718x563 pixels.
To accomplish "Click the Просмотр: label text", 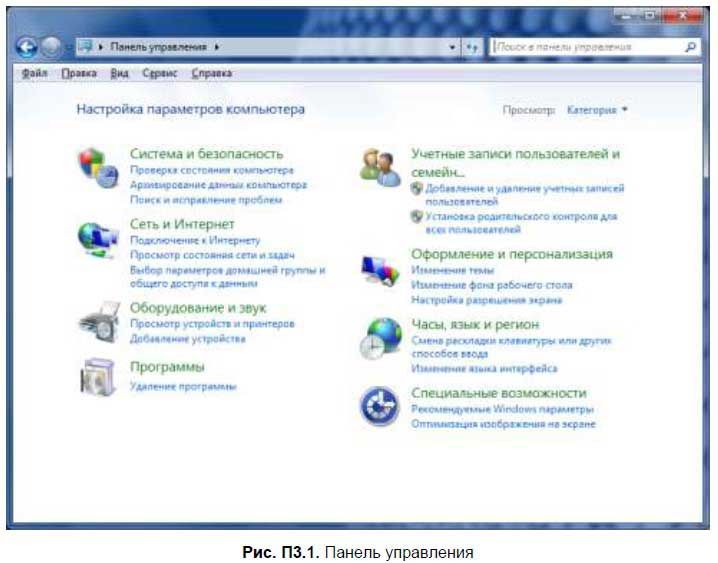I will [x=529, y=110].
